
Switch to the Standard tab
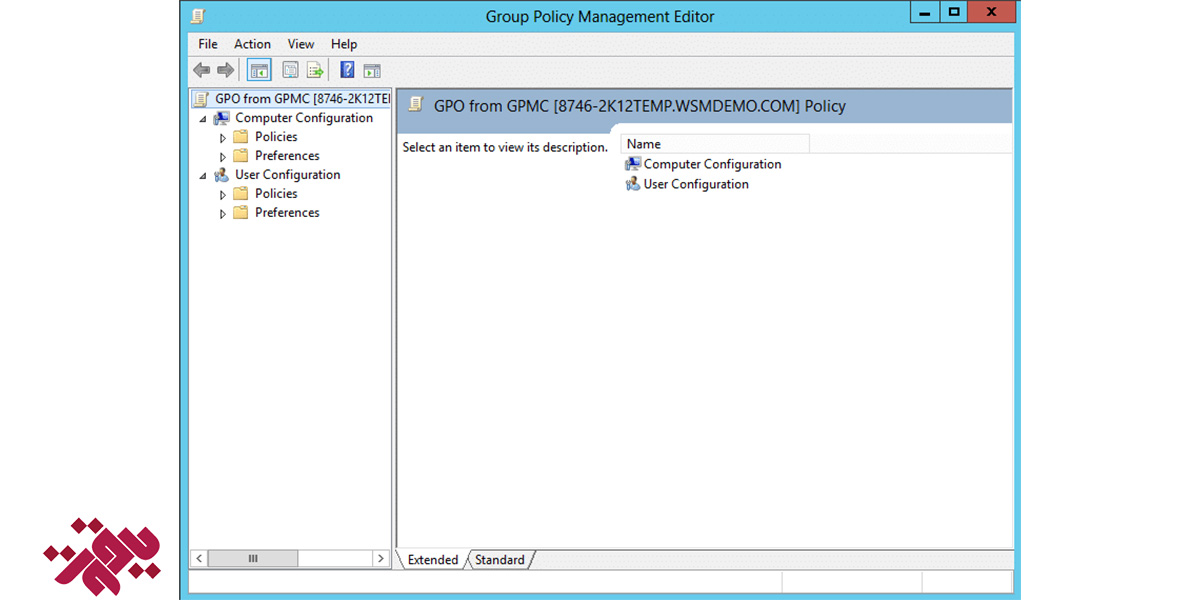[x=499, y=560]
